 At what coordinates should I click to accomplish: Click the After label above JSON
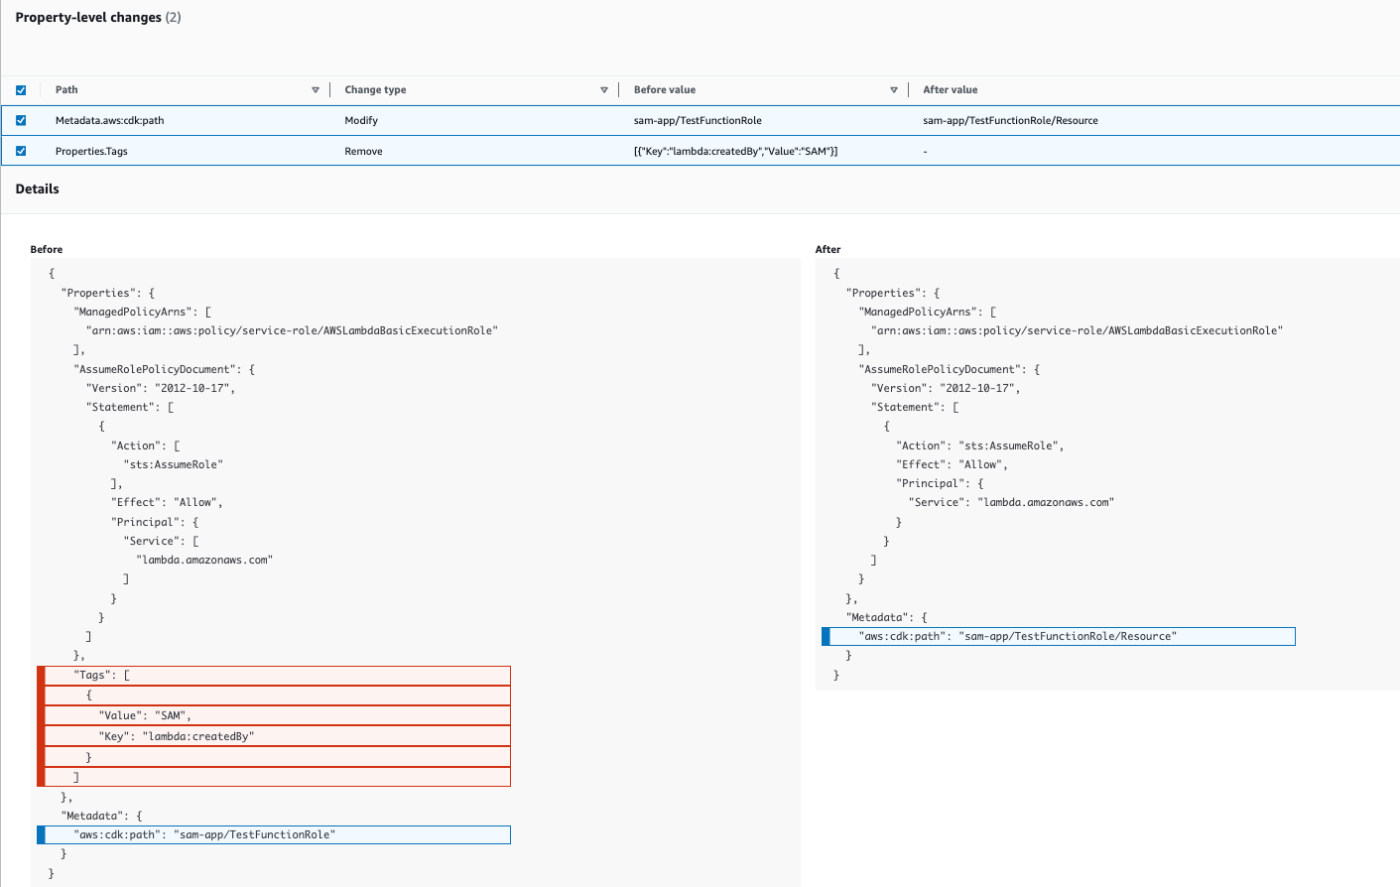828,249
